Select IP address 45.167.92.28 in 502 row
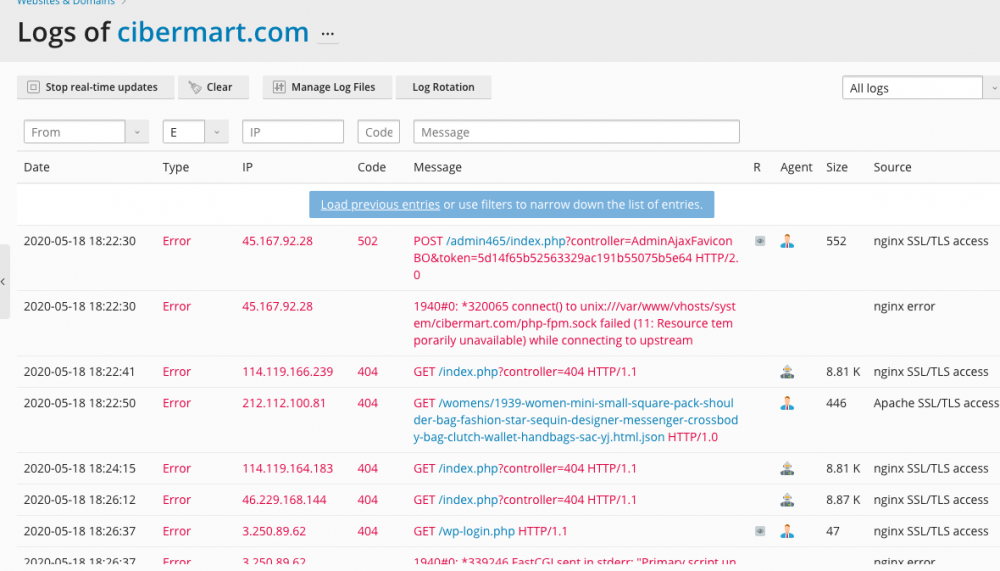This screenshot has height=571, width=1000. (x=277, y=241)
